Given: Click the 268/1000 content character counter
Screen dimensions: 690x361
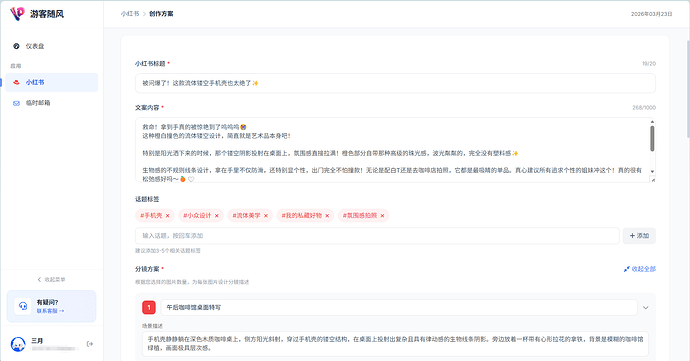Looking at the screenshot, I should pyautogui.click(x=644, y=107).
